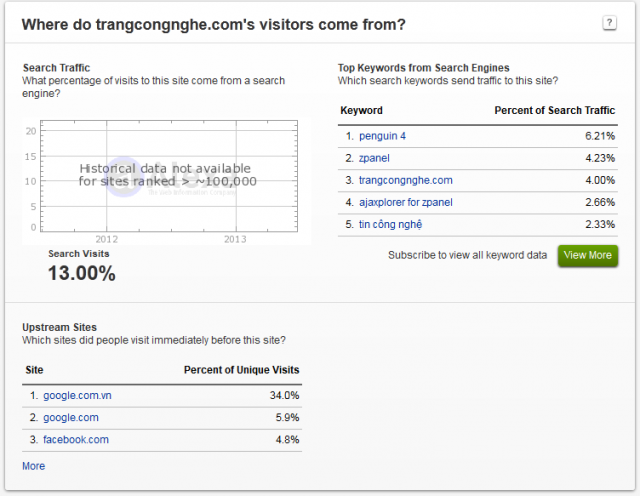Viewport: 640px width, 496px height.
Task: Click the Keyword column header
Action: (x=361, y=110)
